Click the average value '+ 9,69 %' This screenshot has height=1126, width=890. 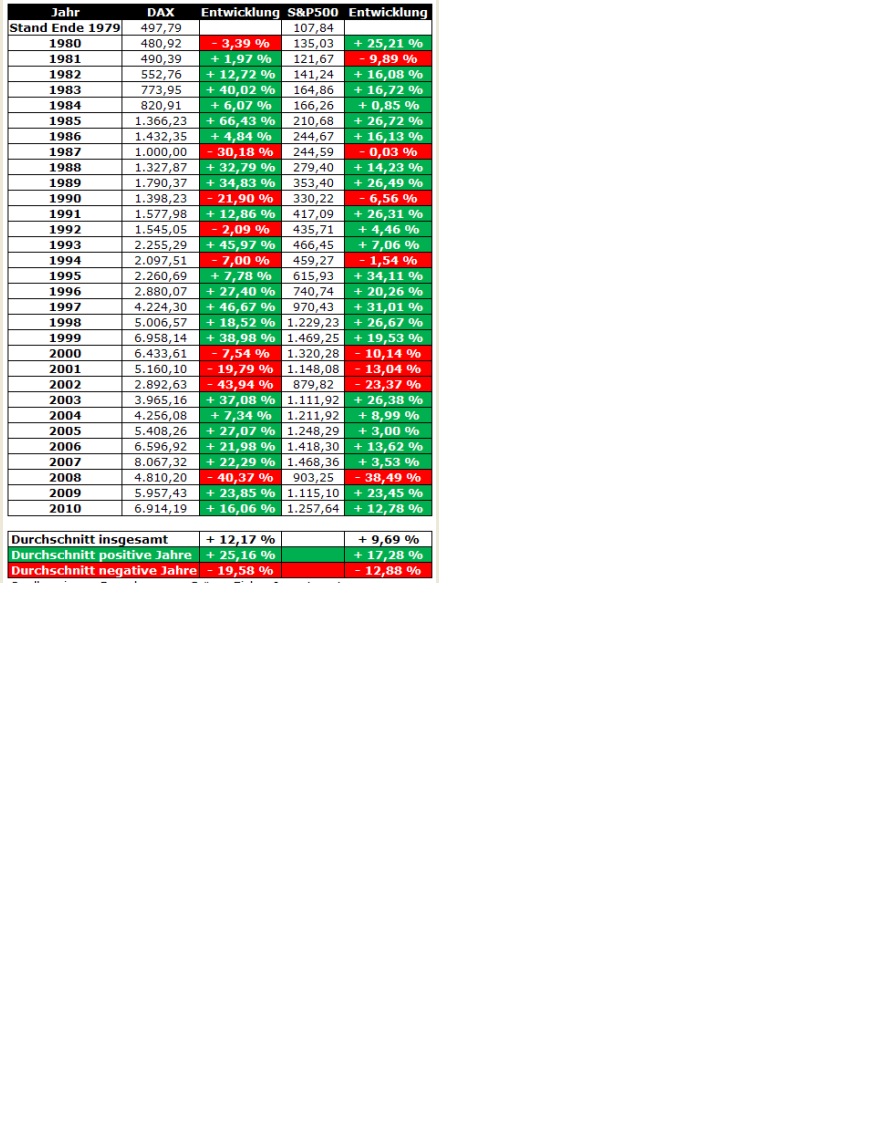coord(388,539)
